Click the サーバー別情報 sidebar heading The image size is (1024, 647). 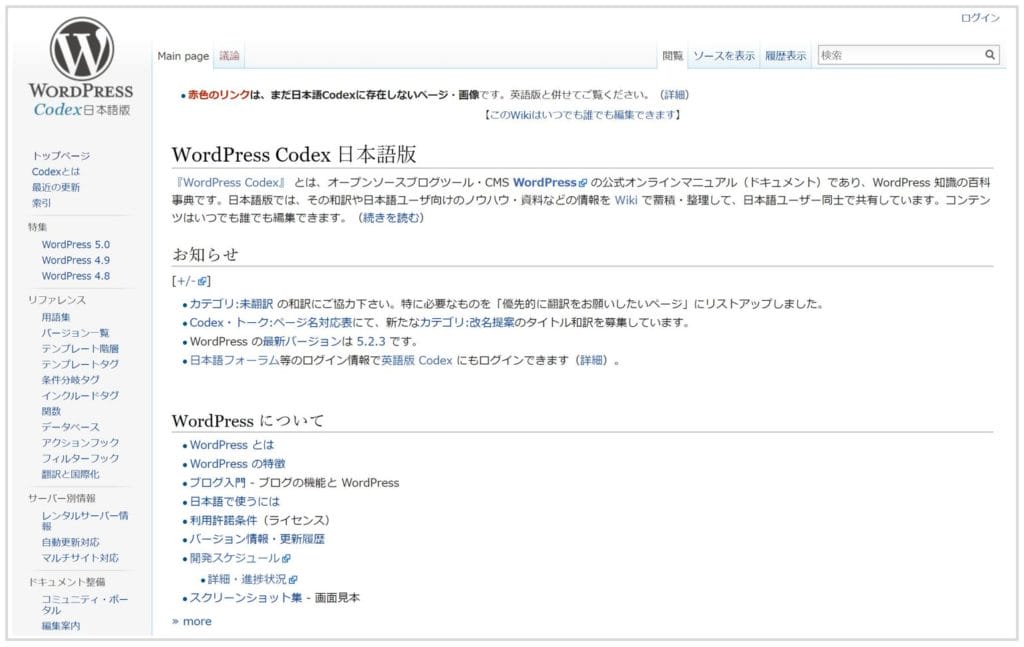(61, 498)
